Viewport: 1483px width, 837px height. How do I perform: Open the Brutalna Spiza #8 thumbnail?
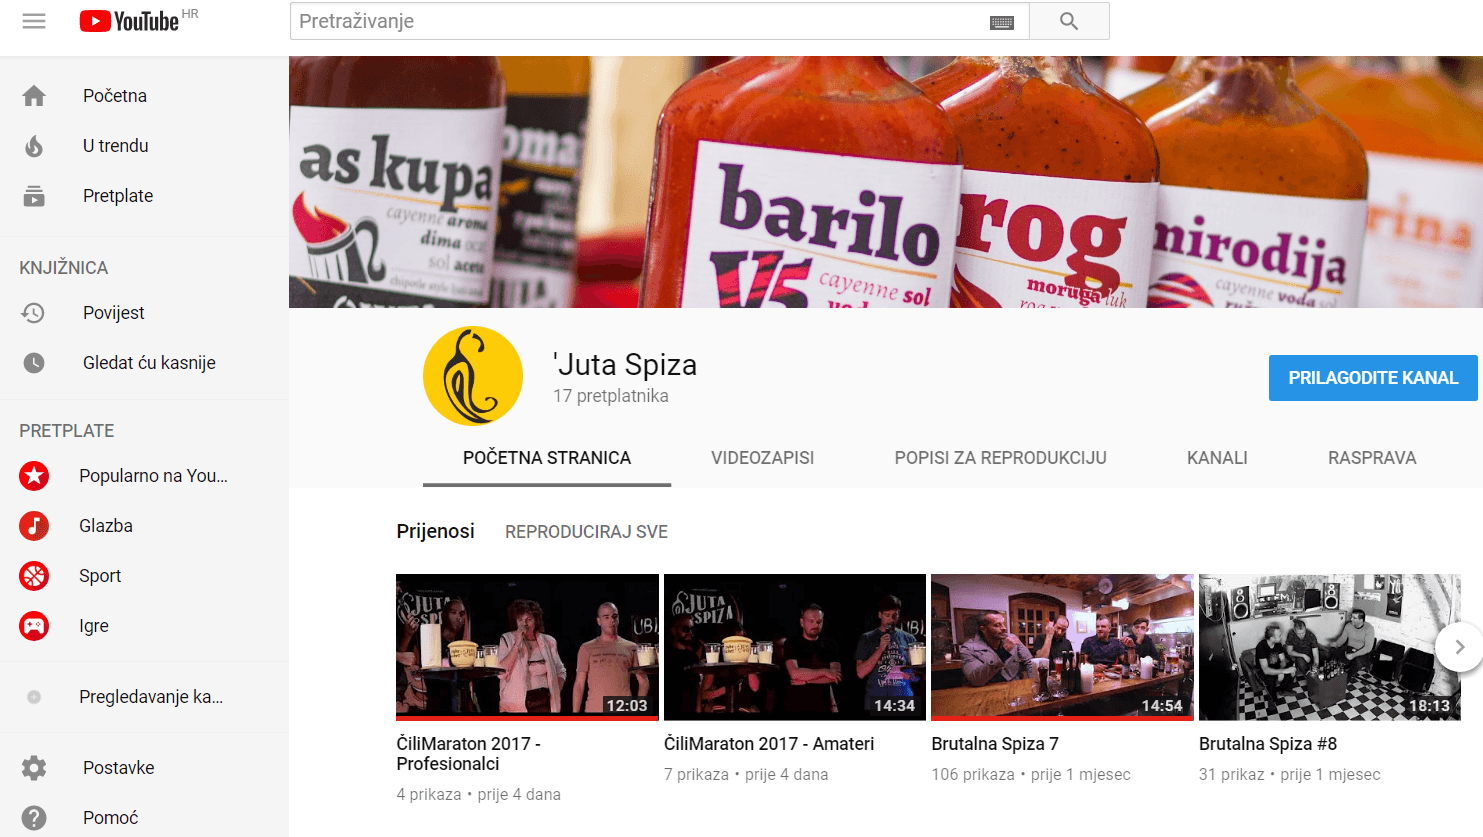(x=1330, y=647)
